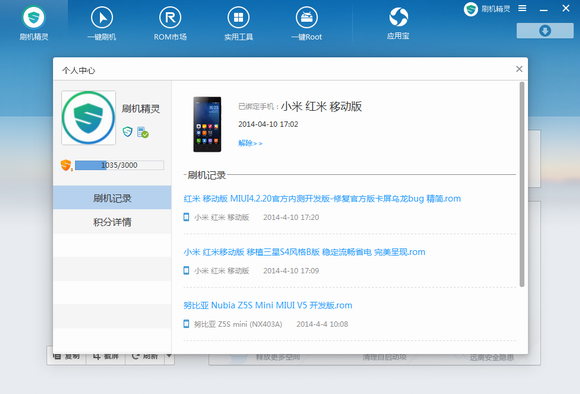Click the orange shield level icon
This screenshot has width=580, height=394.
pos(66,165)
